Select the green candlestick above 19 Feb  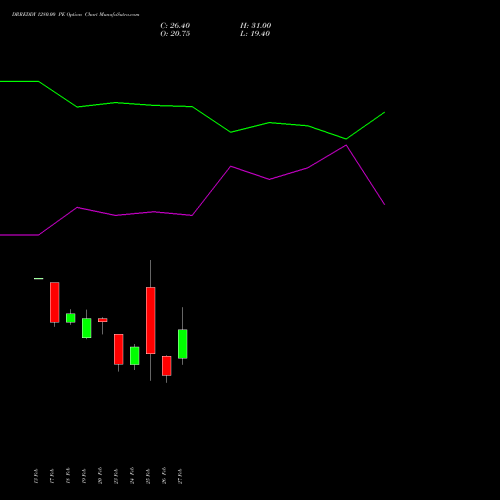(87, 328)
